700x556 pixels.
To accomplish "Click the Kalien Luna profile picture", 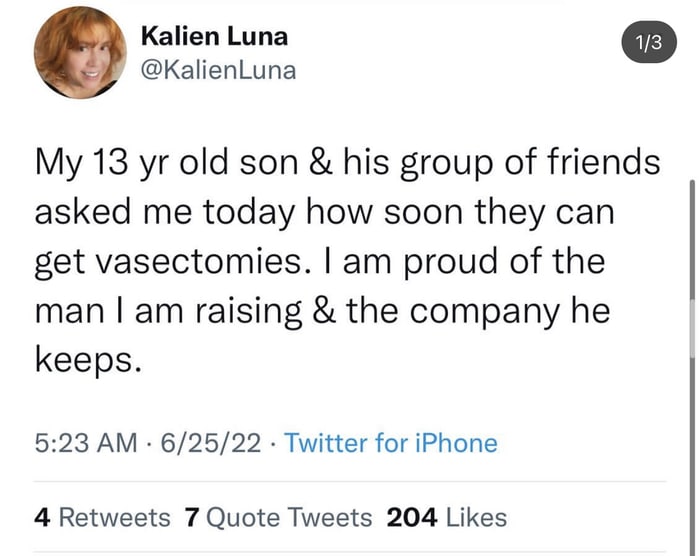I will coord(80,59).
